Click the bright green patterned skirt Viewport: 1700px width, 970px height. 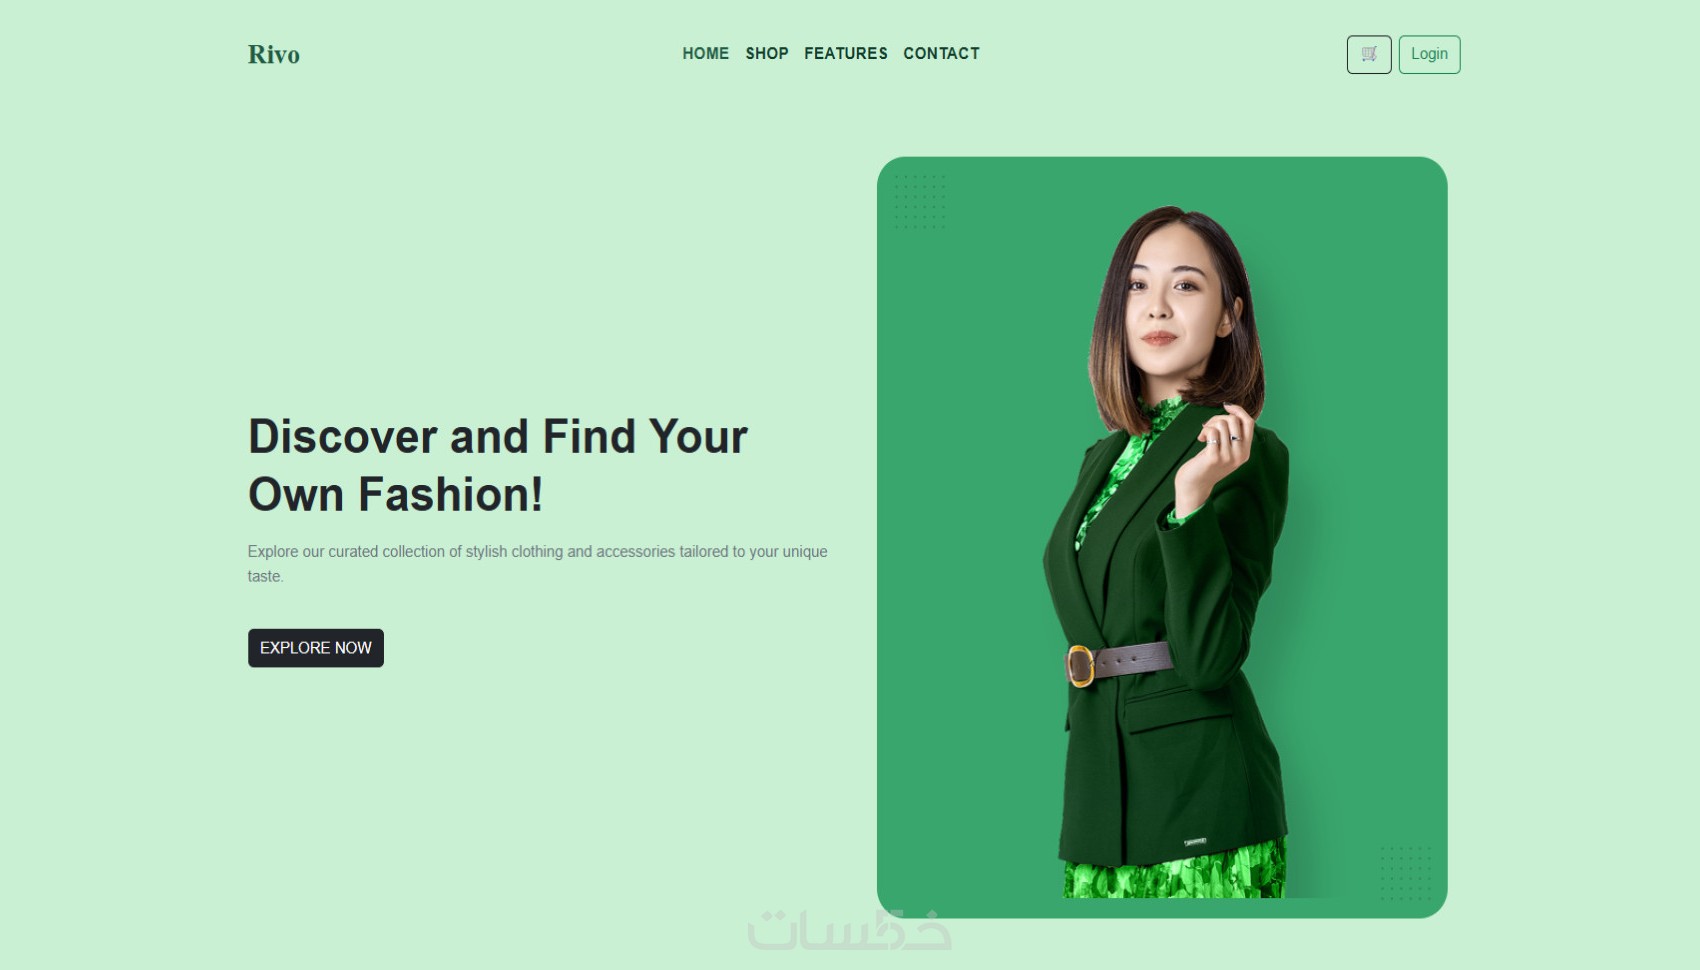[1174, 871]
